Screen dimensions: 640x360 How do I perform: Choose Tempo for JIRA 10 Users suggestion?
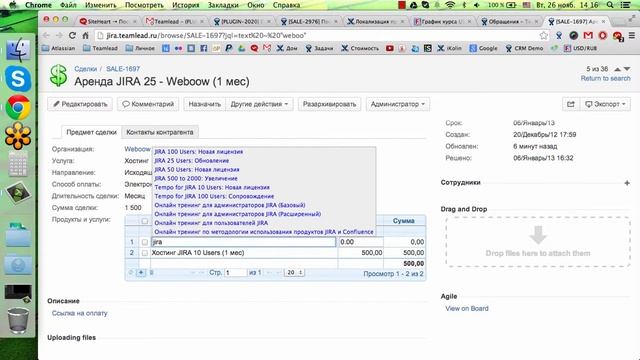pyautogui.click(x=212, y=187)
